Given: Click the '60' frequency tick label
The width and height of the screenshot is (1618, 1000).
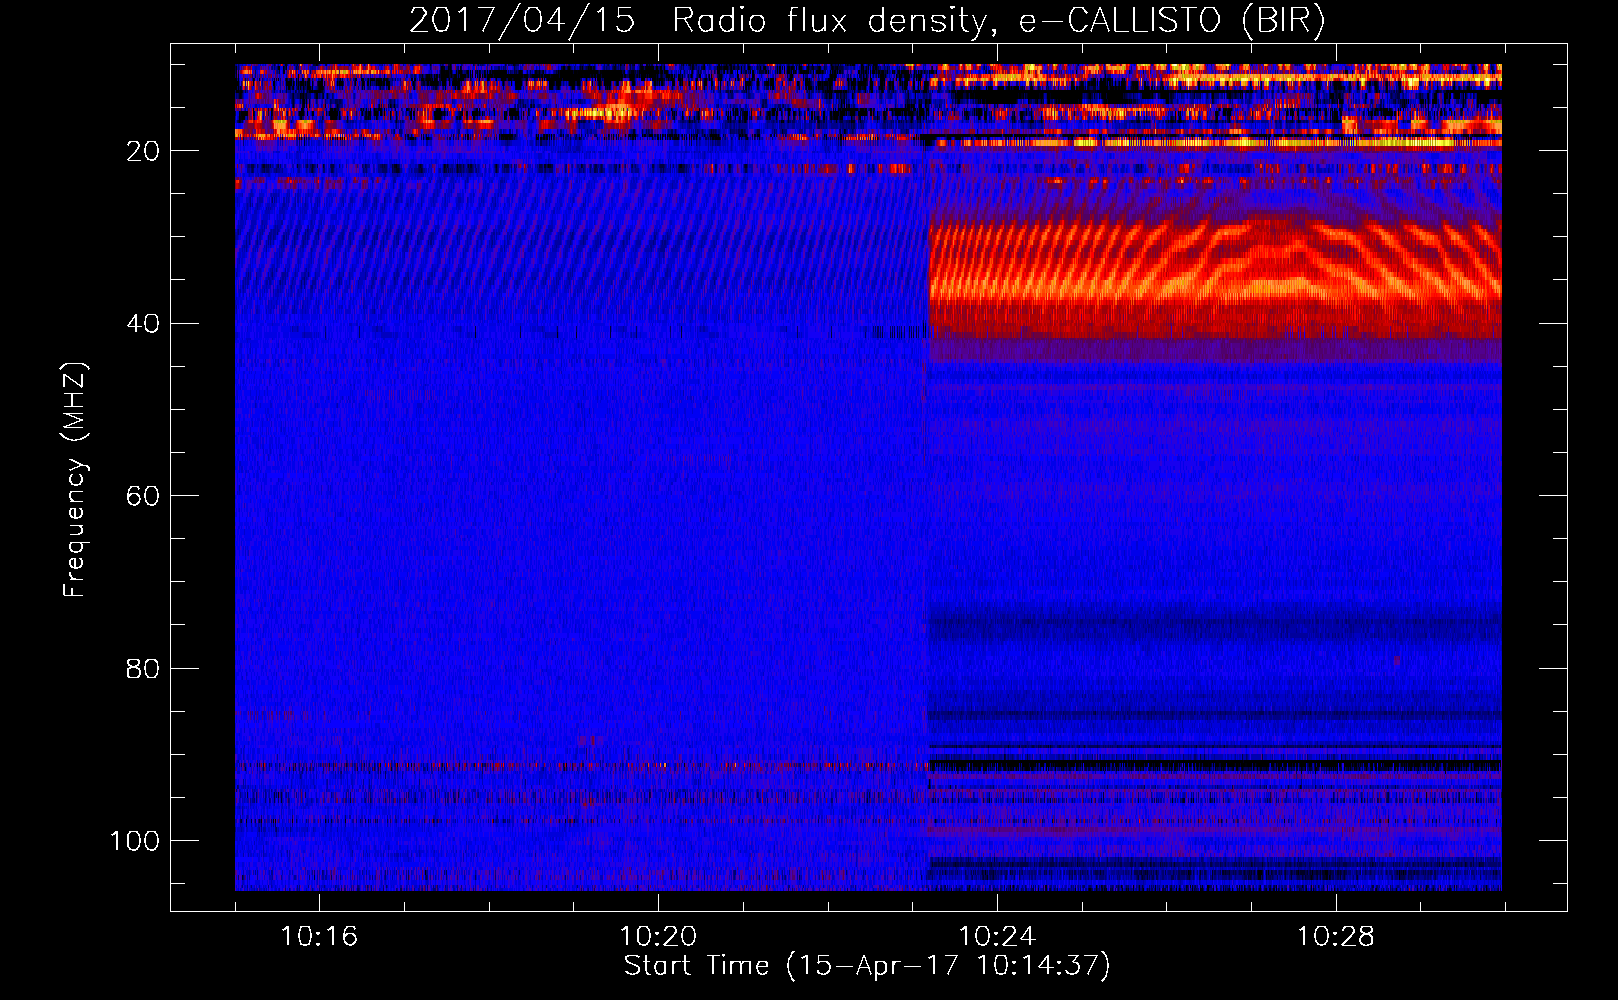Looking at the screenshot, I should coord(143,496).
